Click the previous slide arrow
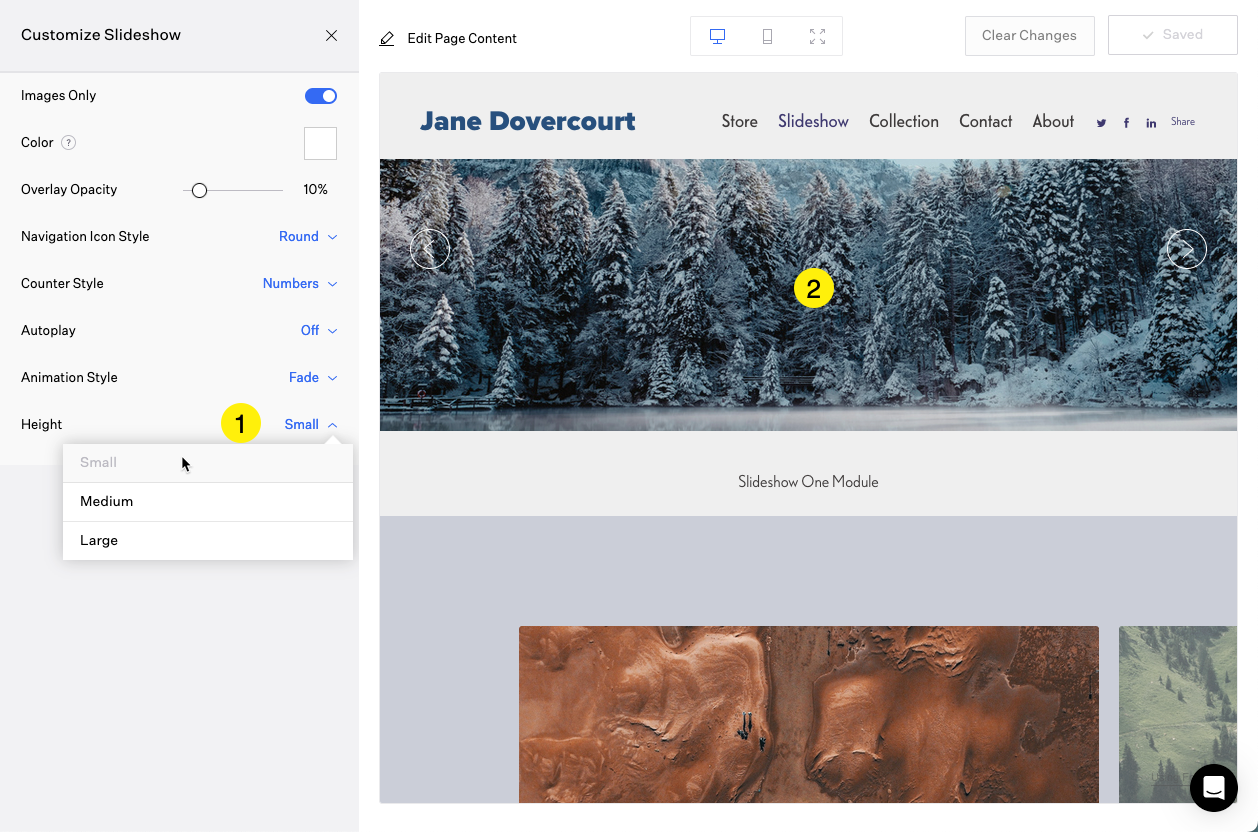Screen dimensions: 1258x832 click(x=430, y=249)
